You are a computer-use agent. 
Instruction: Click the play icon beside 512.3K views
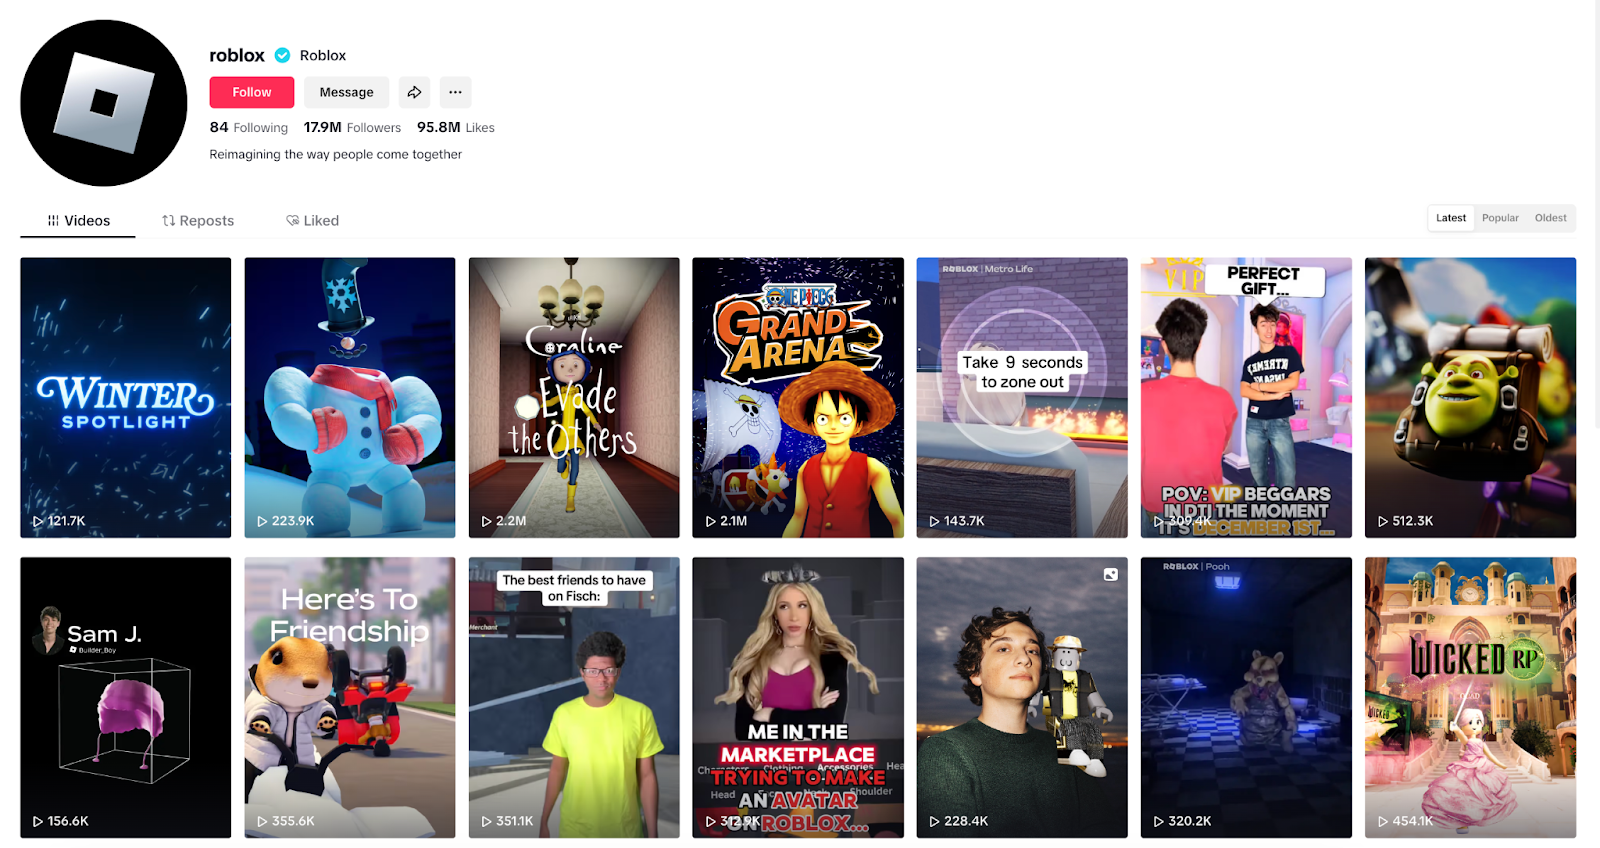(1383, 521)
